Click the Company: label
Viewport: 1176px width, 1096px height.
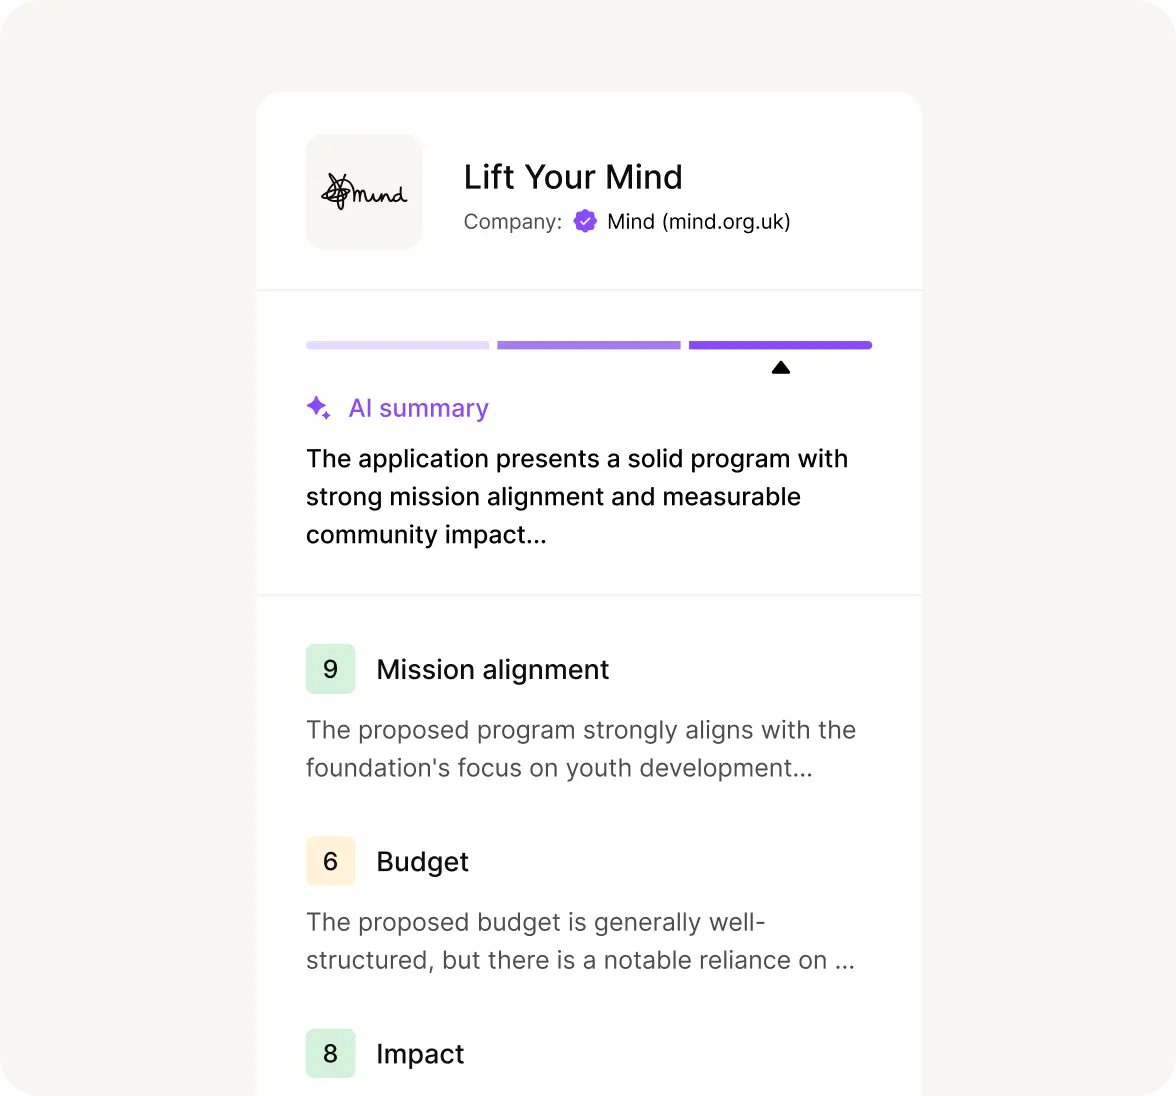click(x=512, y=222)
